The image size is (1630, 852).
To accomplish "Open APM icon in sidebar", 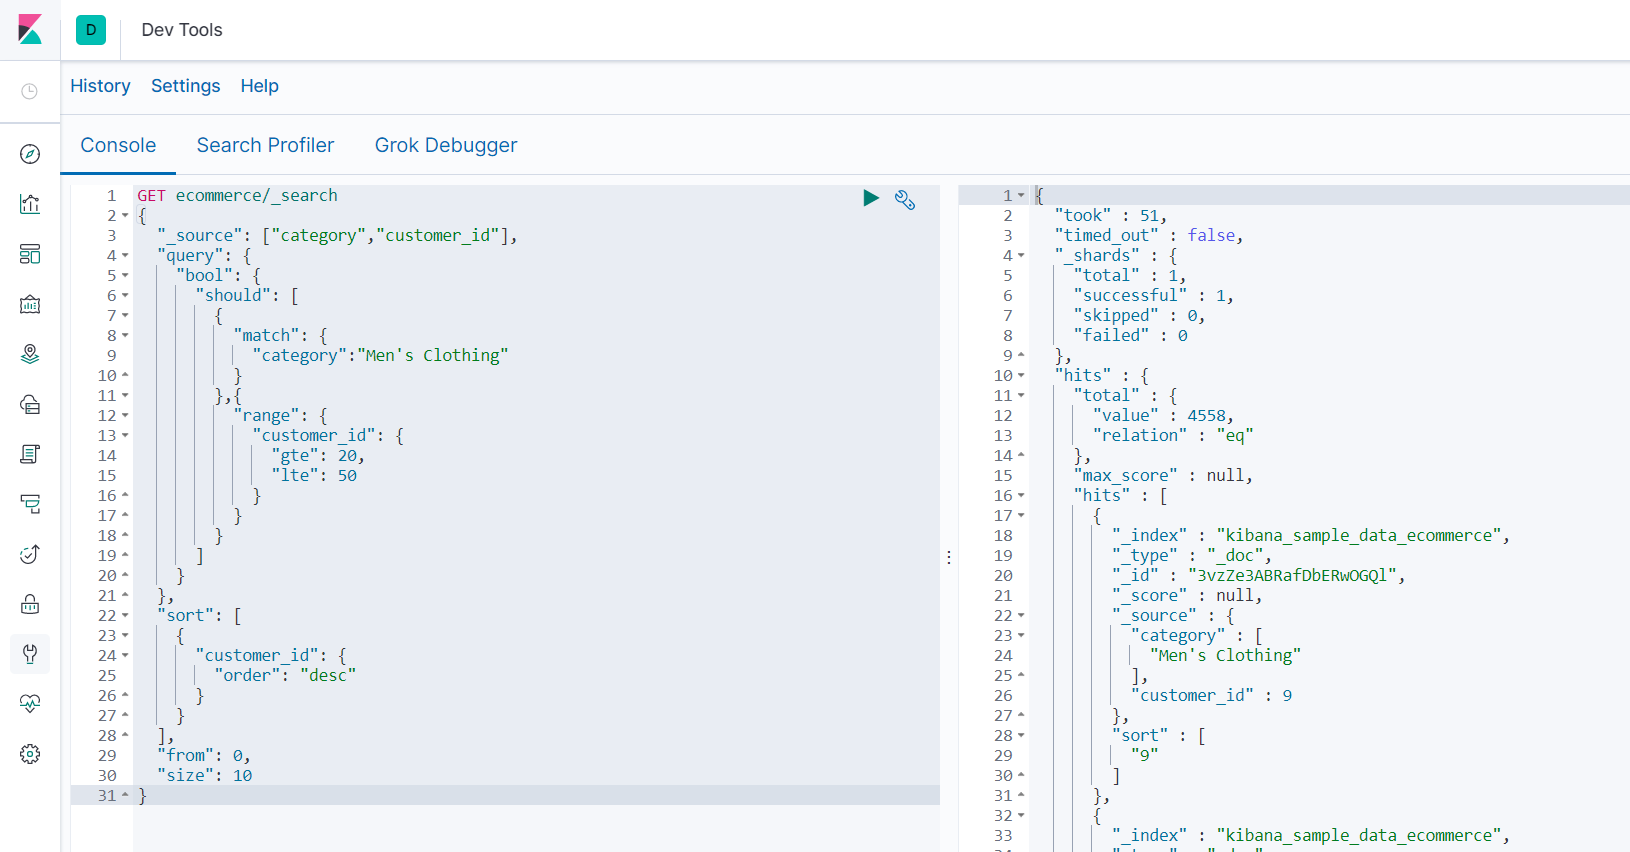I will point(30,504).
